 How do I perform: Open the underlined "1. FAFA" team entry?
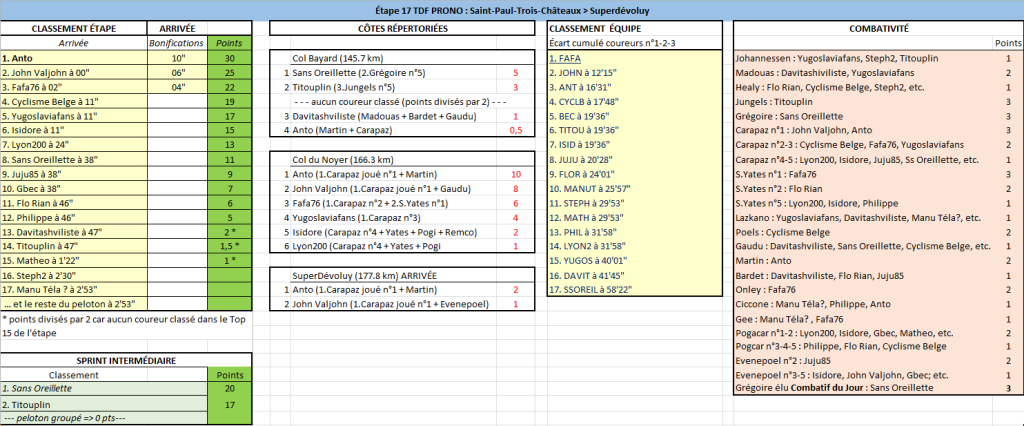coord(566,59)
